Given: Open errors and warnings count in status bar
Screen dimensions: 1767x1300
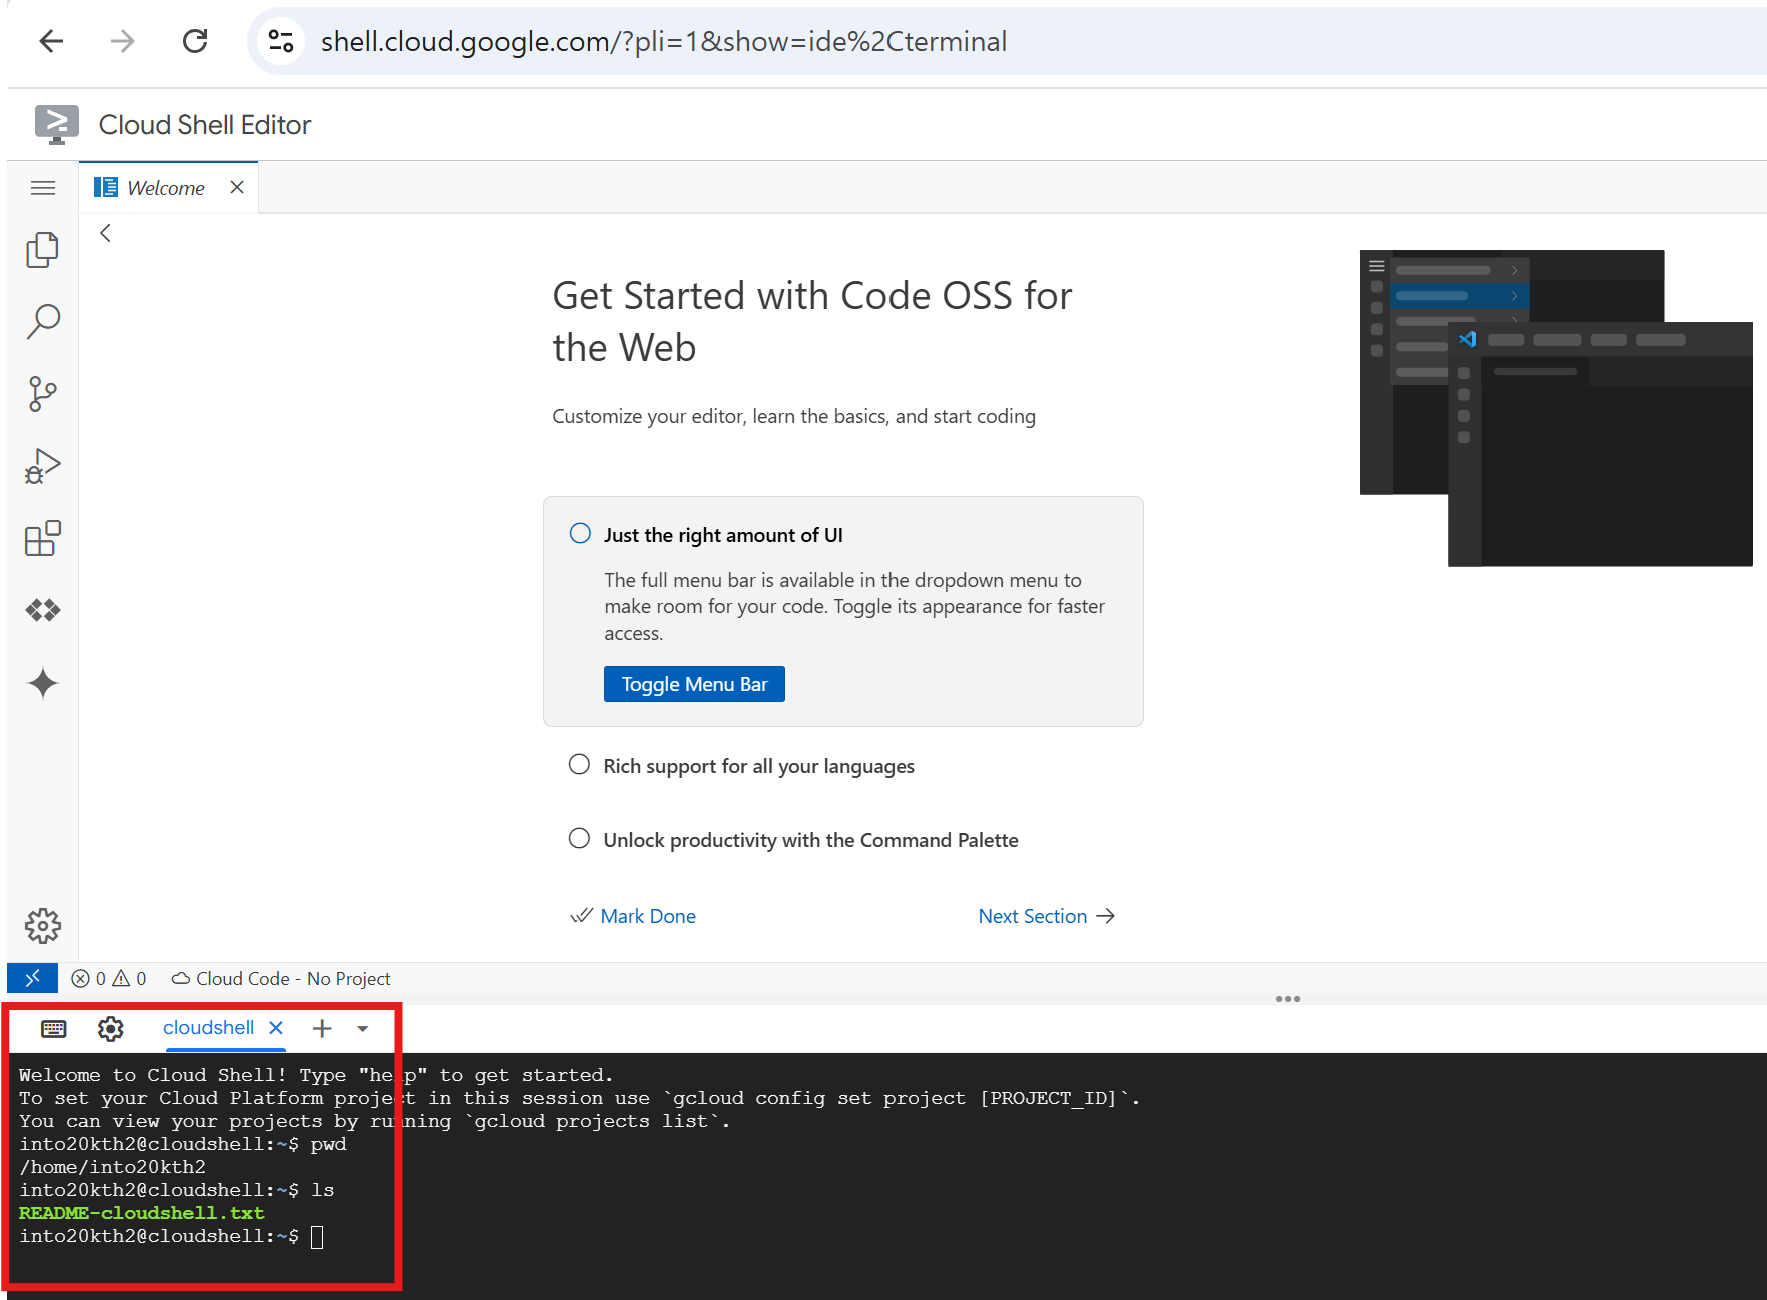Looking at the screenshot, I should (109, 978).
